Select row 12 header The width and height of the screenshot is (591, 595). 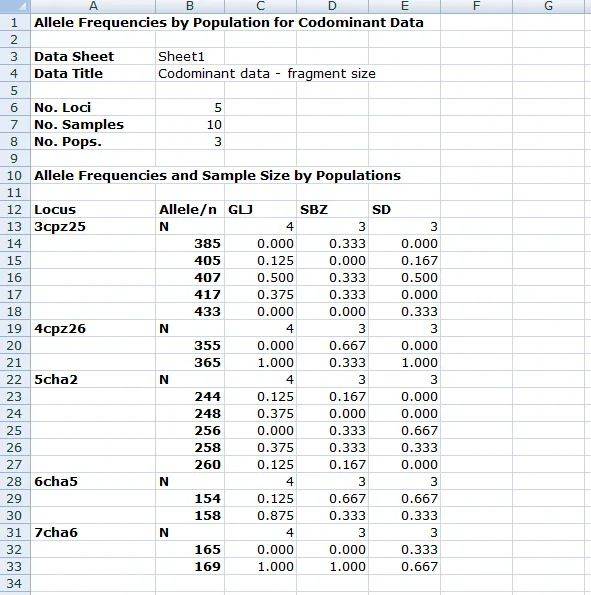[x=15, y=209]
